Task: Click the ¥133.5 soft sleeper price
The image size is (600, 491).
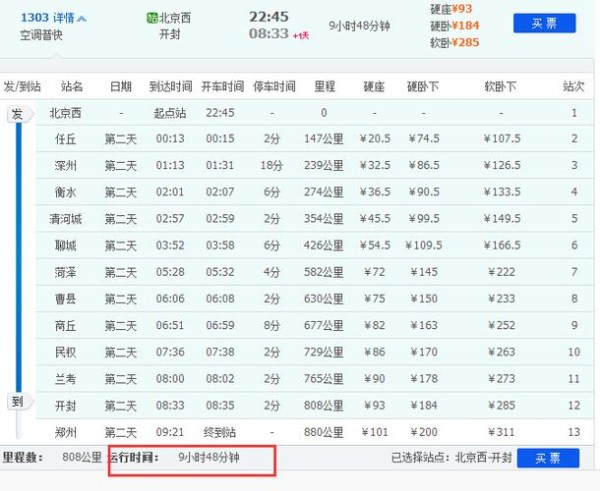Action: [502, 192]
